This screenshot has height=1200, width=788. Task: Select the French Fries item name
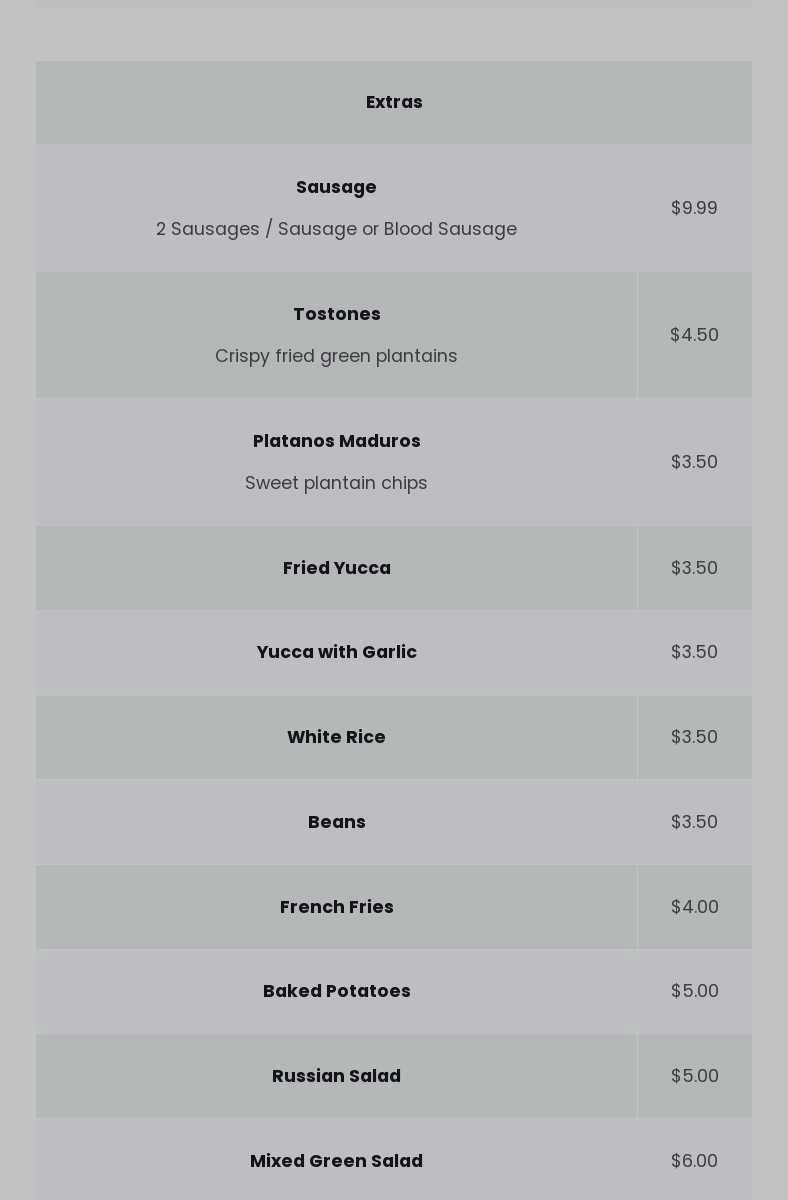[x=336, y=907]
